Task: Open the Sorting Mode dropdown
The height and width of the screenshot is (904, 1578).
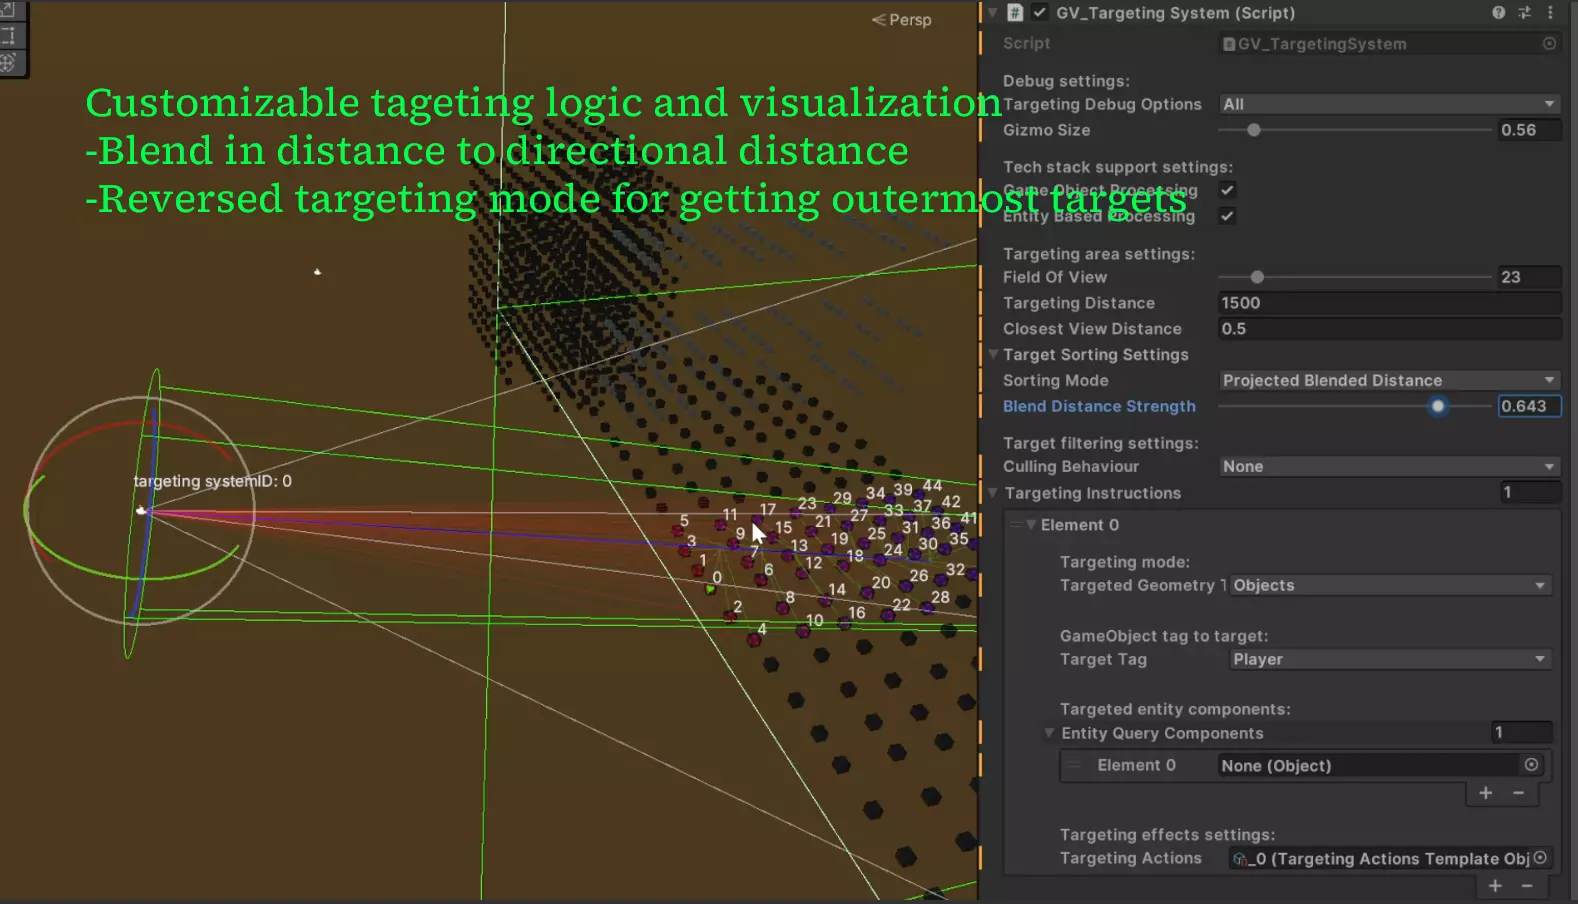Action: (1388, 380)
